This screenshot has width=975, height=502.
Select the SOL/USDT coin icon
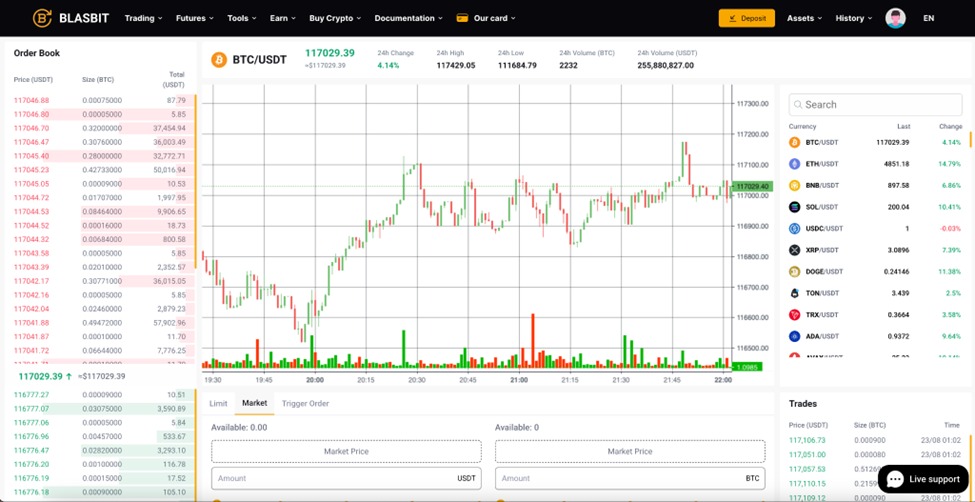(x=795, y=207)
